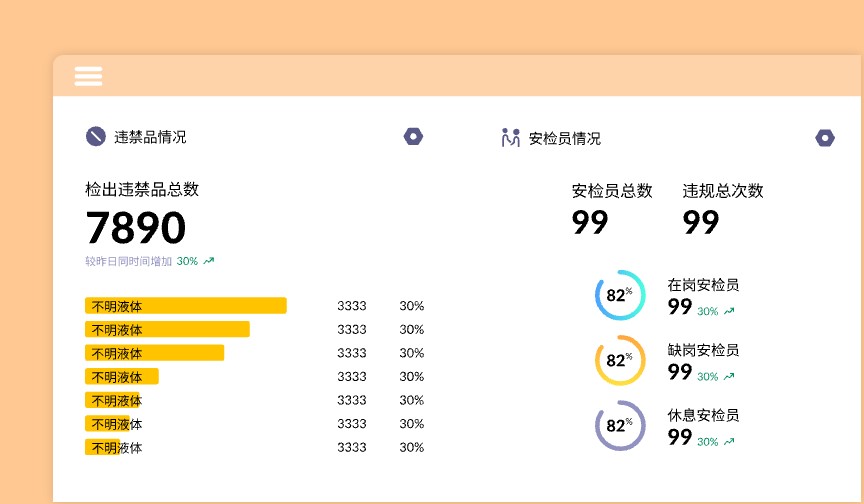This screenshot has width=864, height=504.
Task: Click the 安检员总数 label
Action: [x=612, y=191]
